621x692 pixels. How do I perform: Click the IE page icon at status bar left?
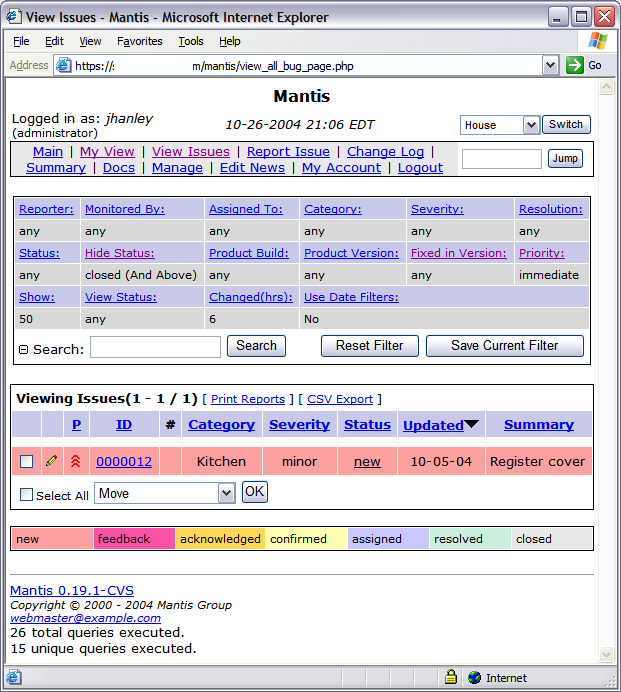pos(13,677)
